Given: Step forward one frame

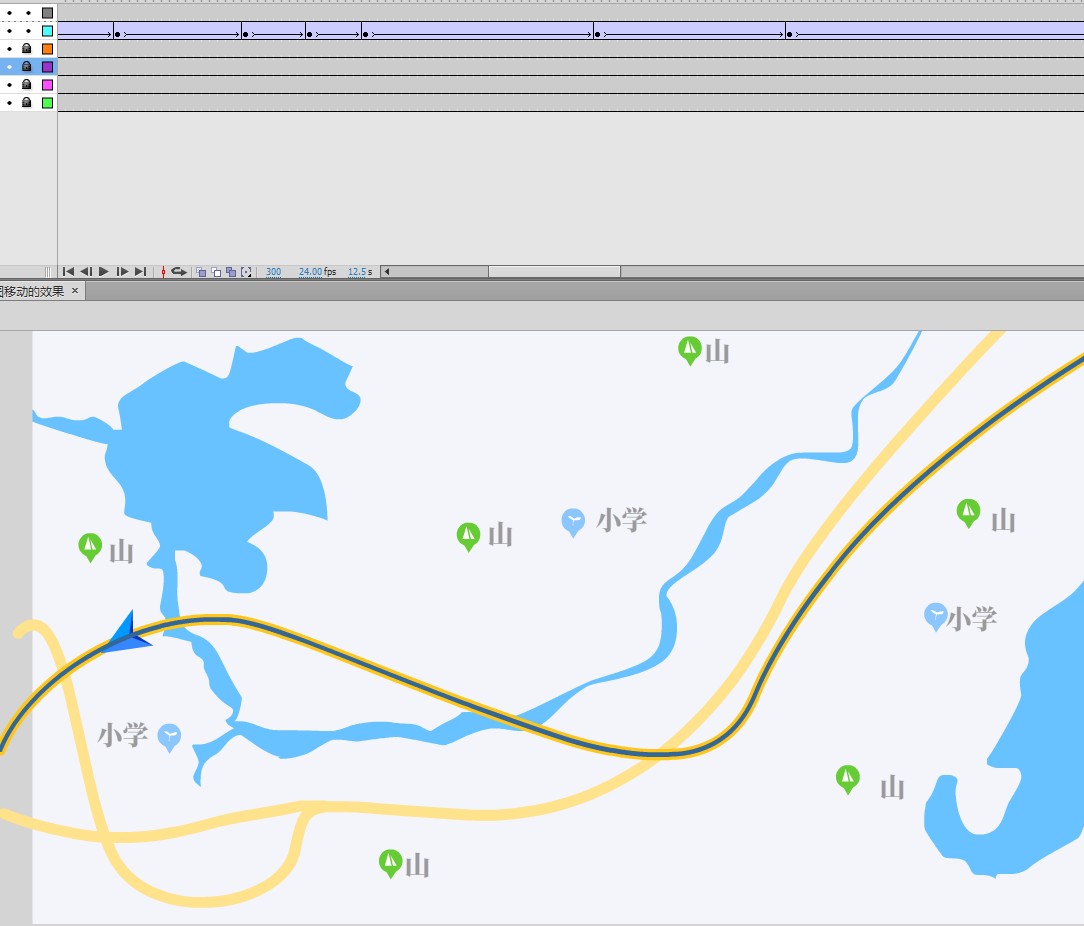Looking at the screenshot, I should click(122, 272).
